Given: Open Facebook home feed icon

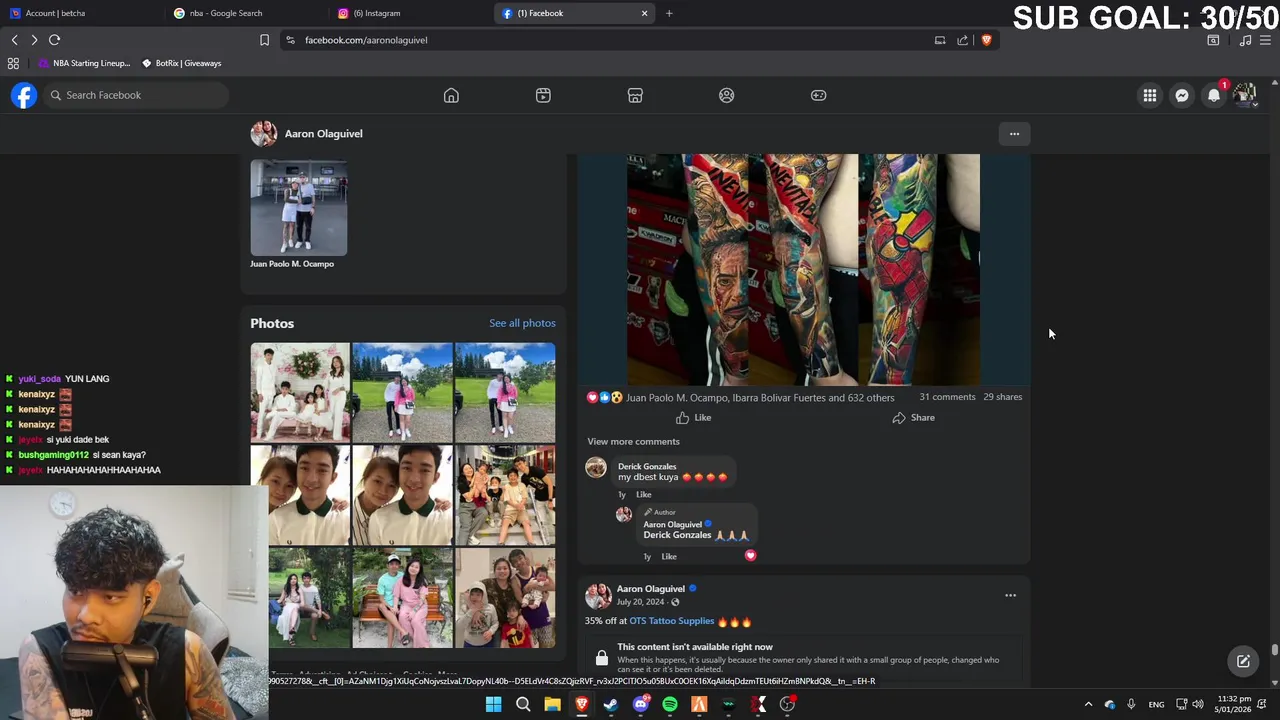Looking at the screenshot, I should click(x=451, y=95).
